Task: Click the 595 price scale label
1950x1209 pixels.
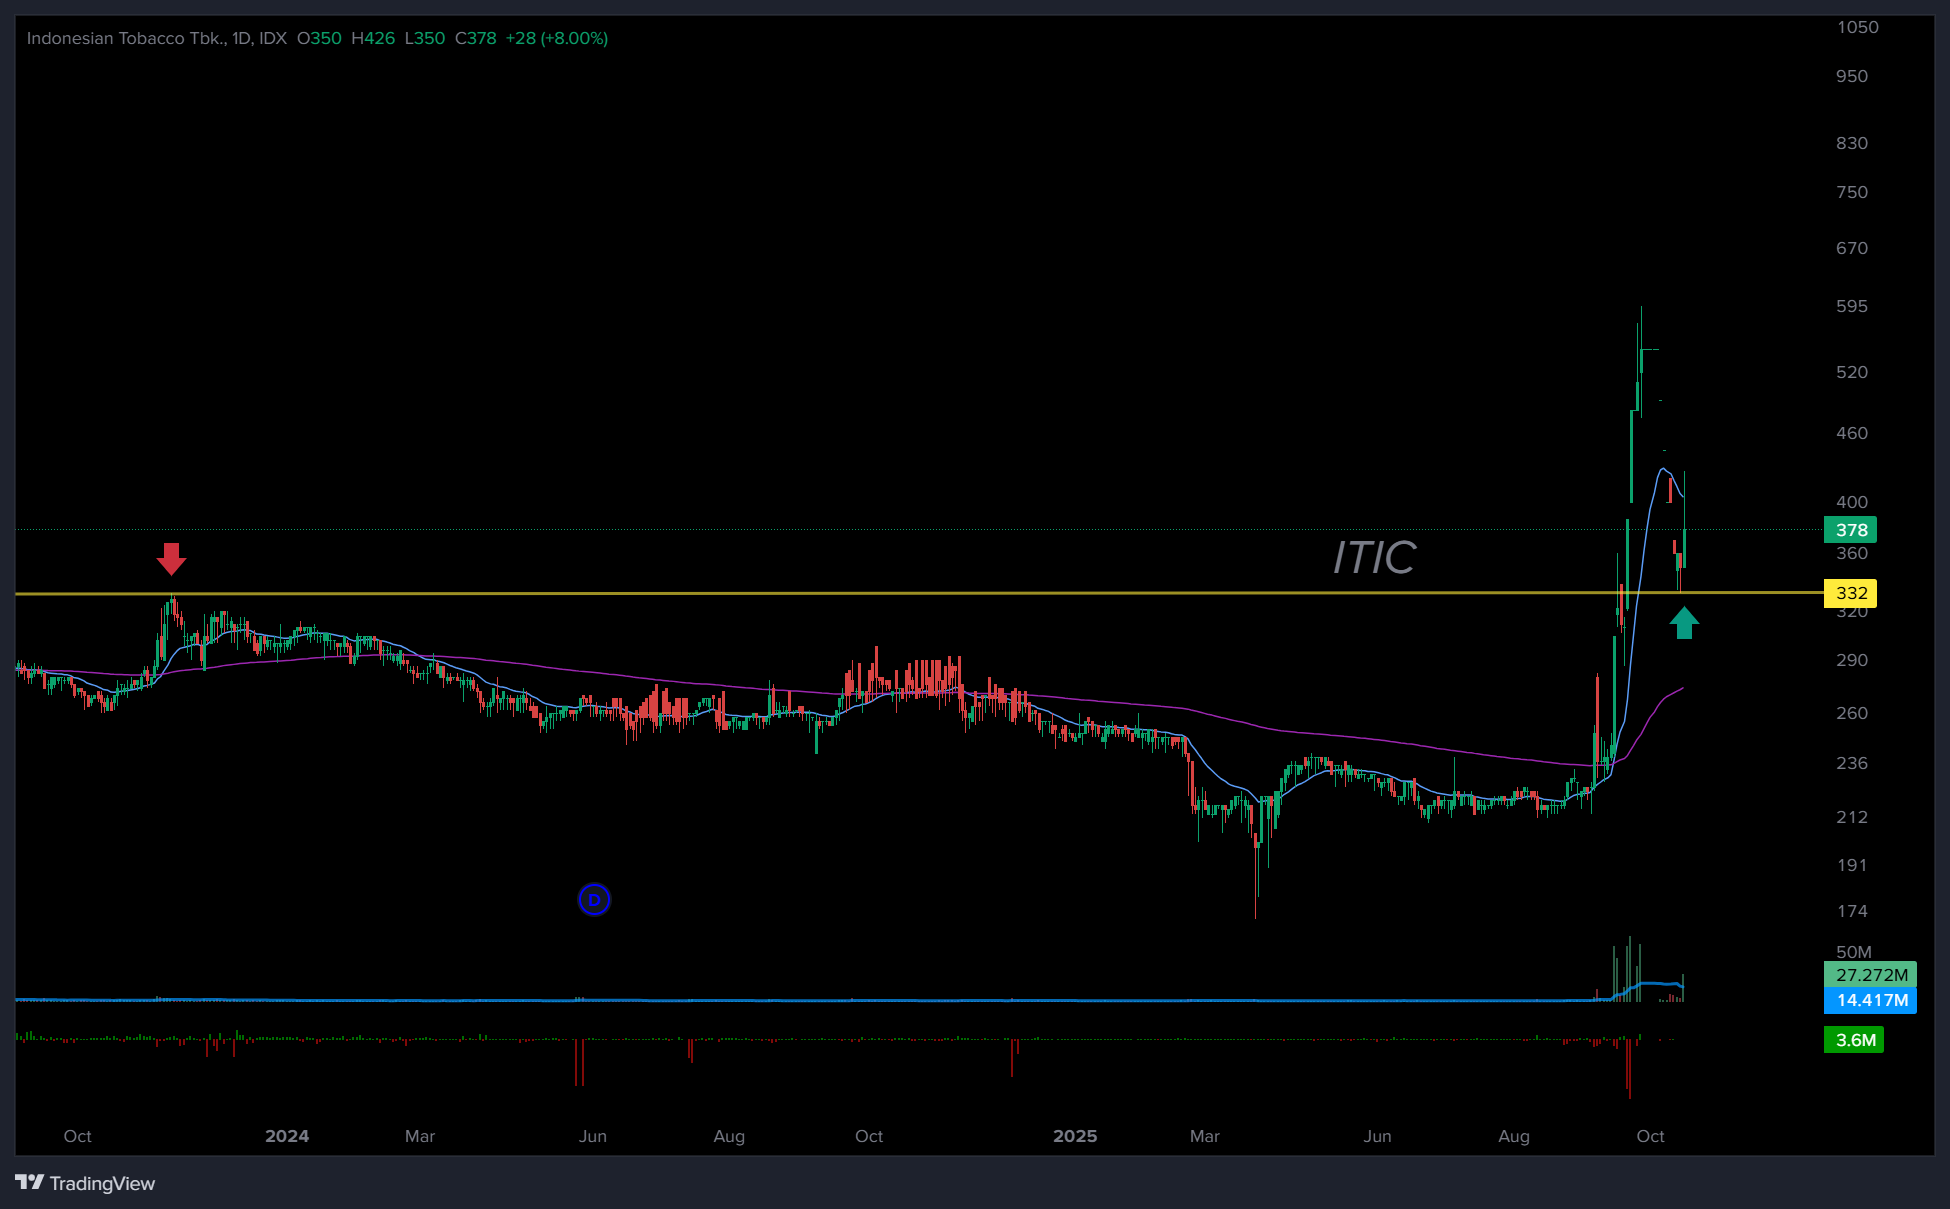Action: 1851,306
